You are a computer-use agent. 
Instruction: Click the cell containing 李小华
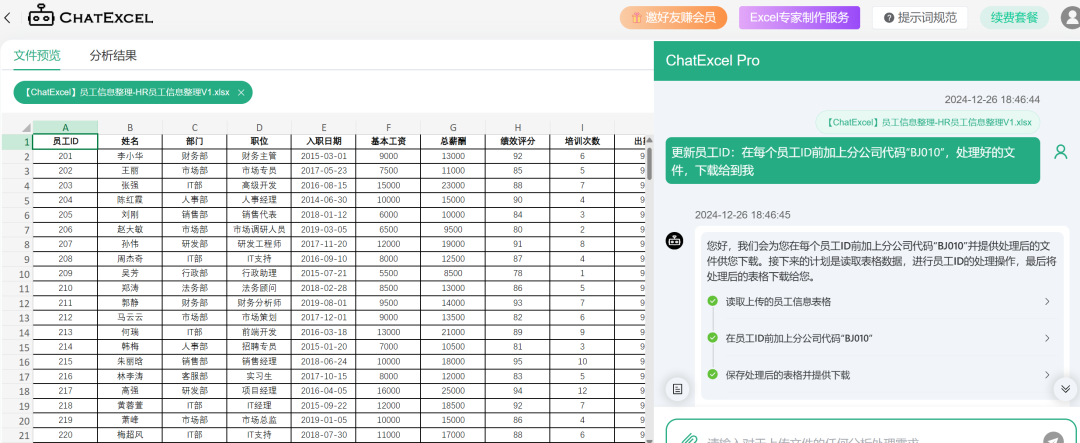(x=129, y=156)
